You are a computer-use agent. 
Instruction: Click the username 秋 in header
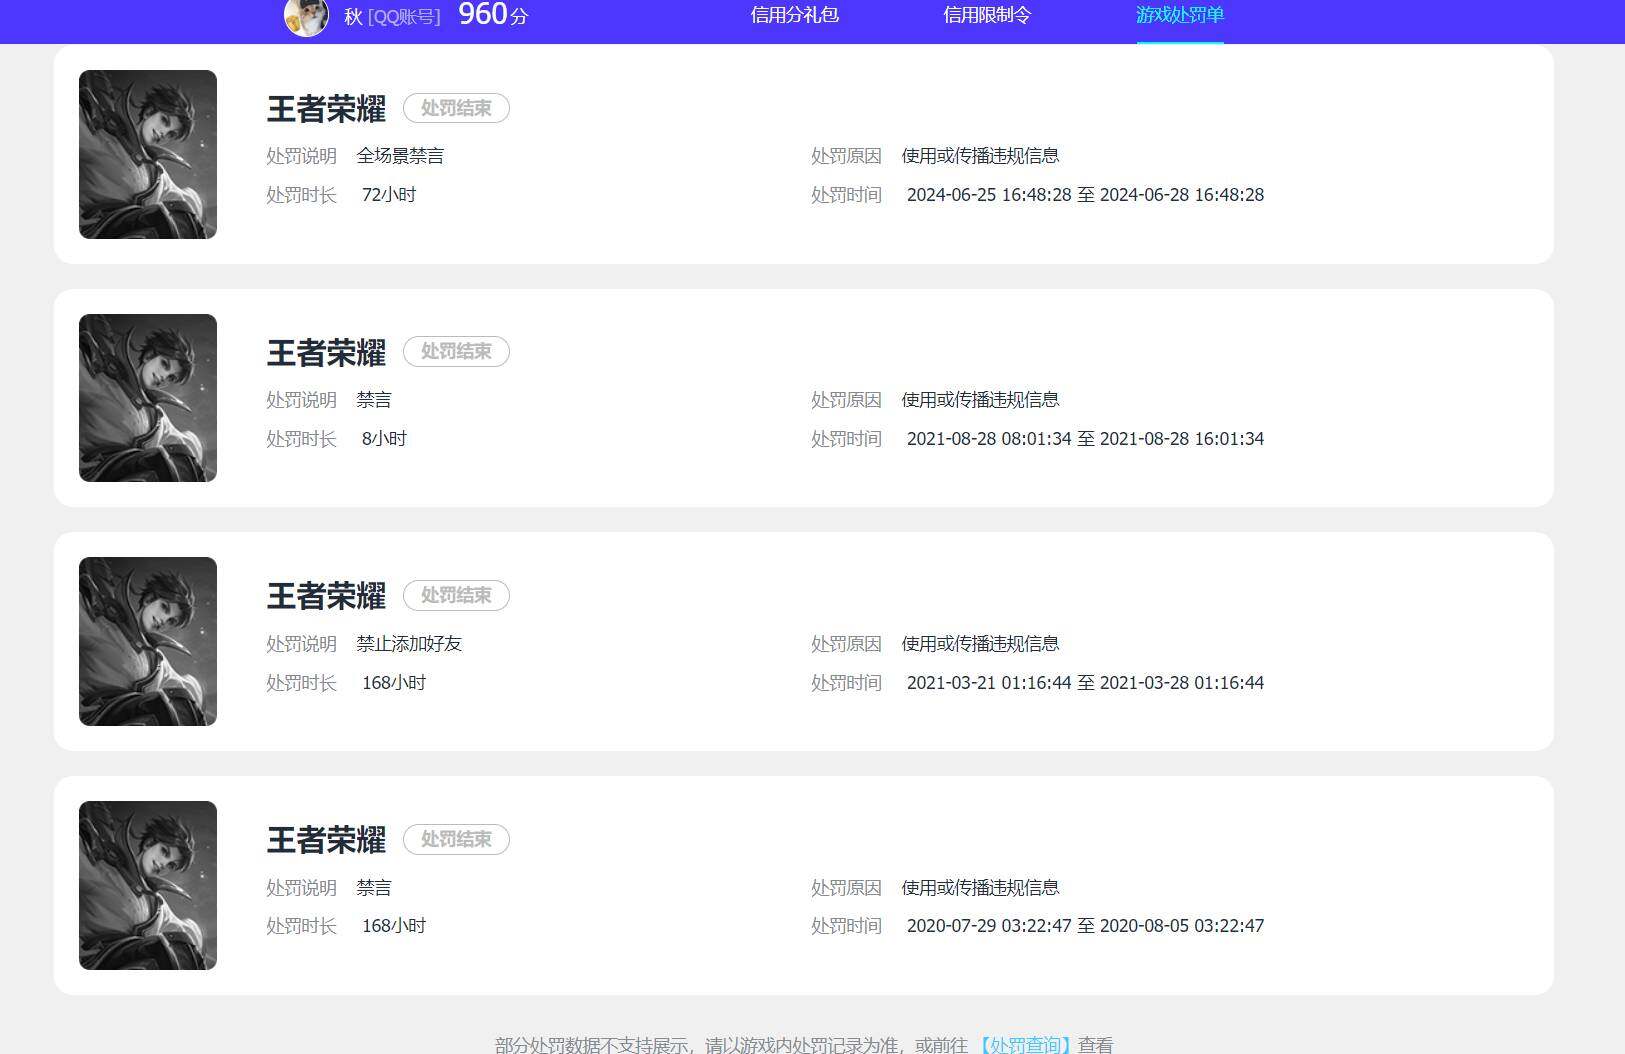[x=353, y=17]
